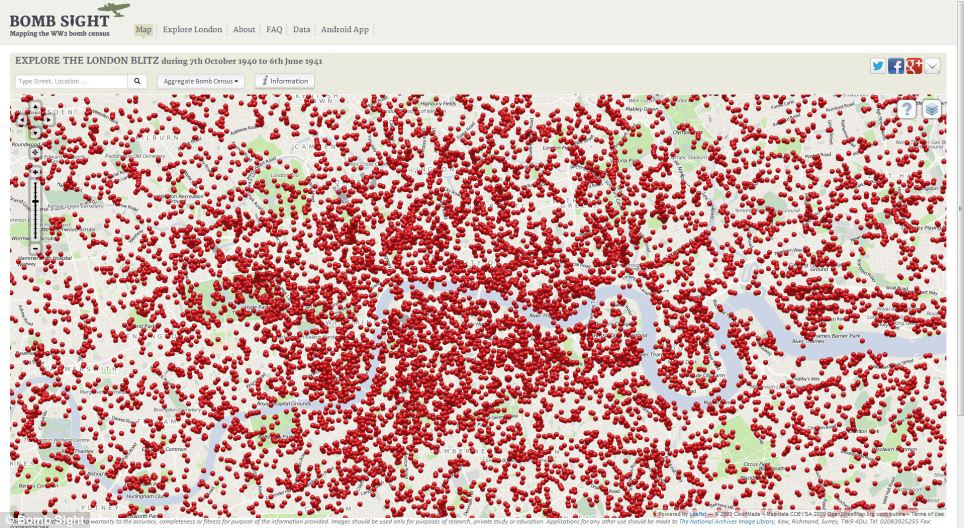Open the Android App page

pyautogui.click(x=345, y=29)
